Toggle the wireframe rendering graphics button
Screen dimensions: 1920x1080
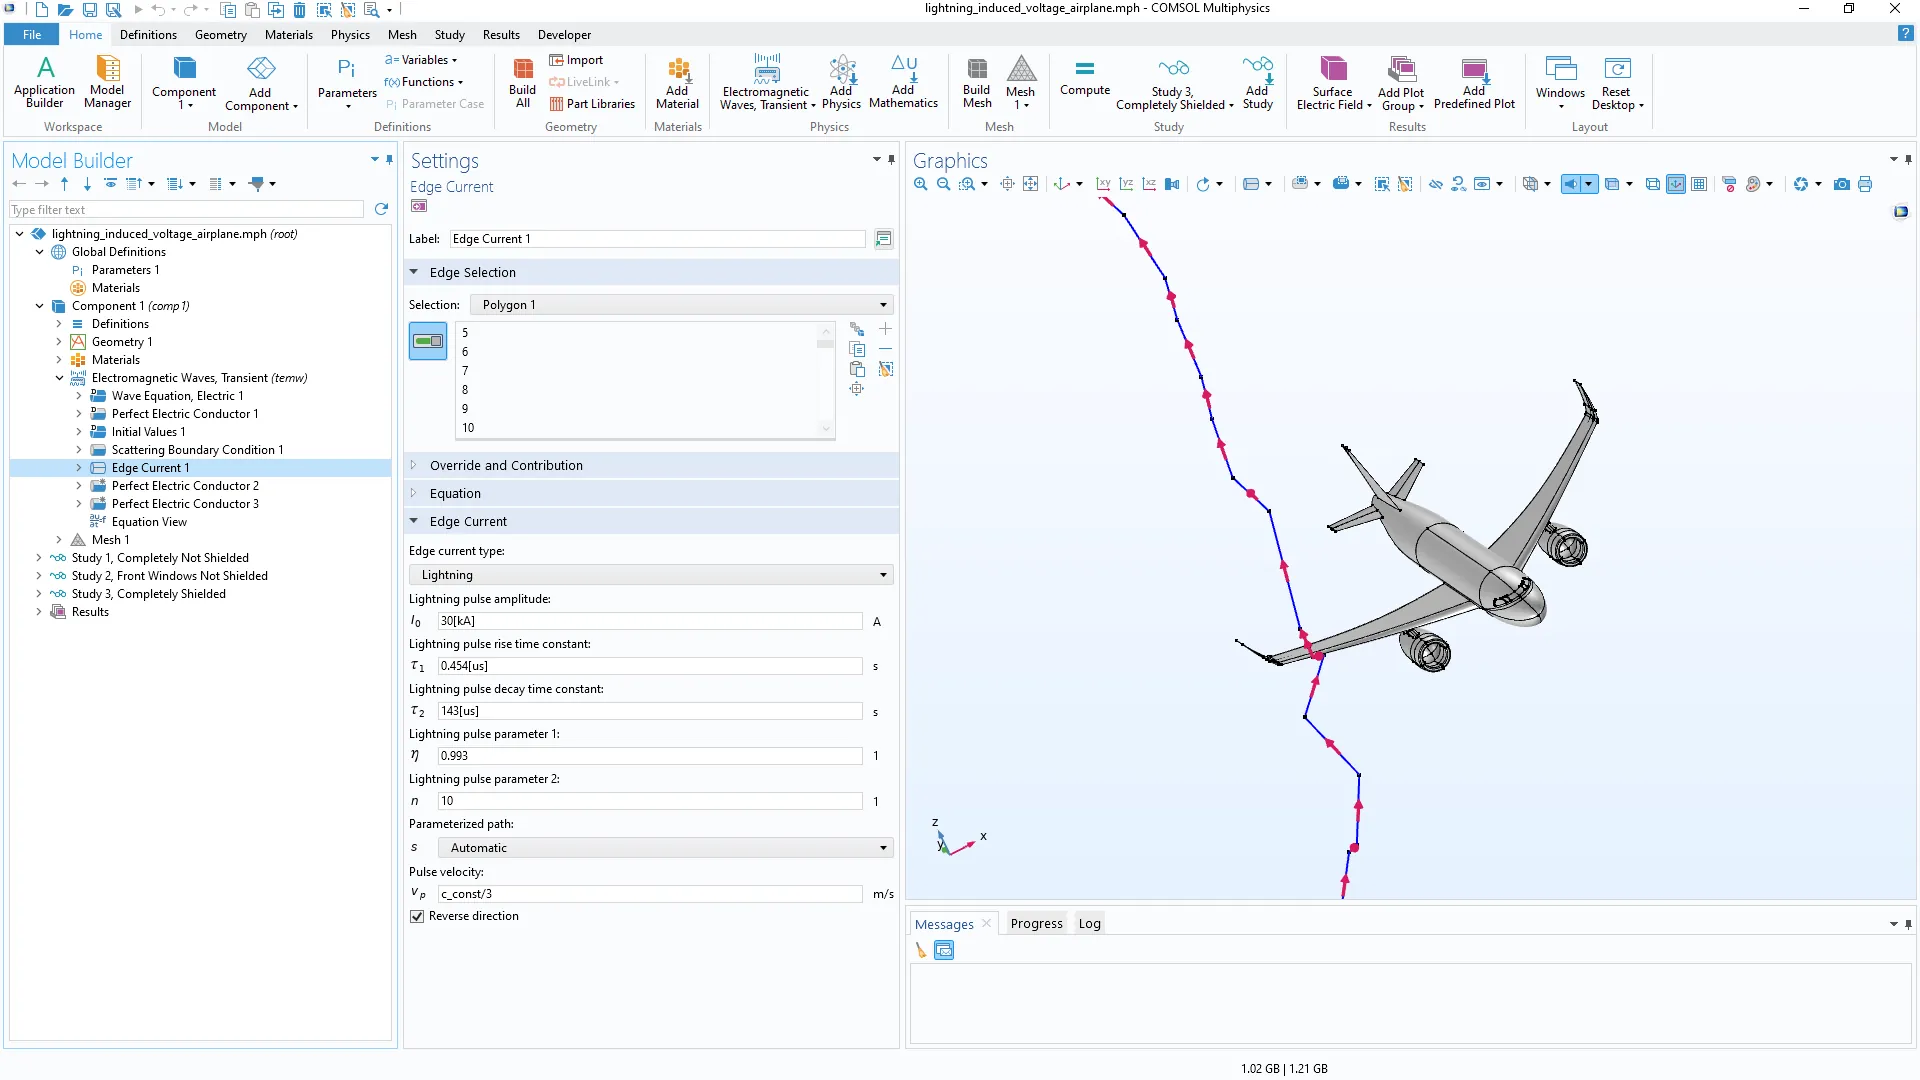coord(1652,184)
